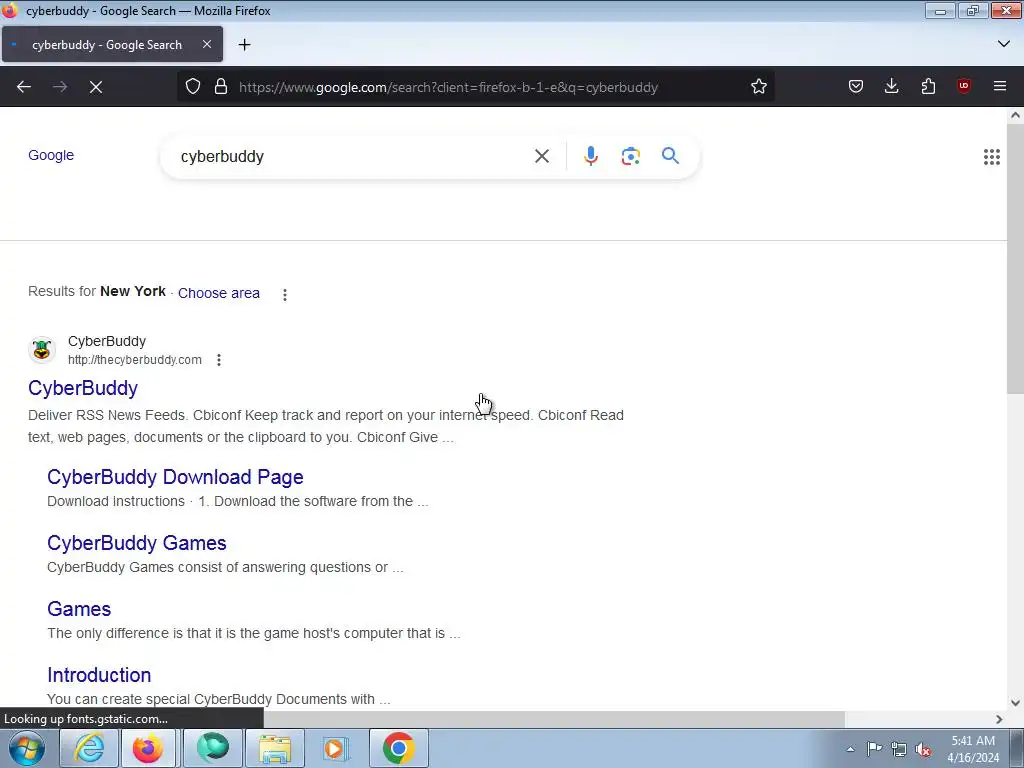Click the horizontal scroll right arrow
Image resolution: width=1024 pixels, height=768 pixels.
click(x=999, y=719)
